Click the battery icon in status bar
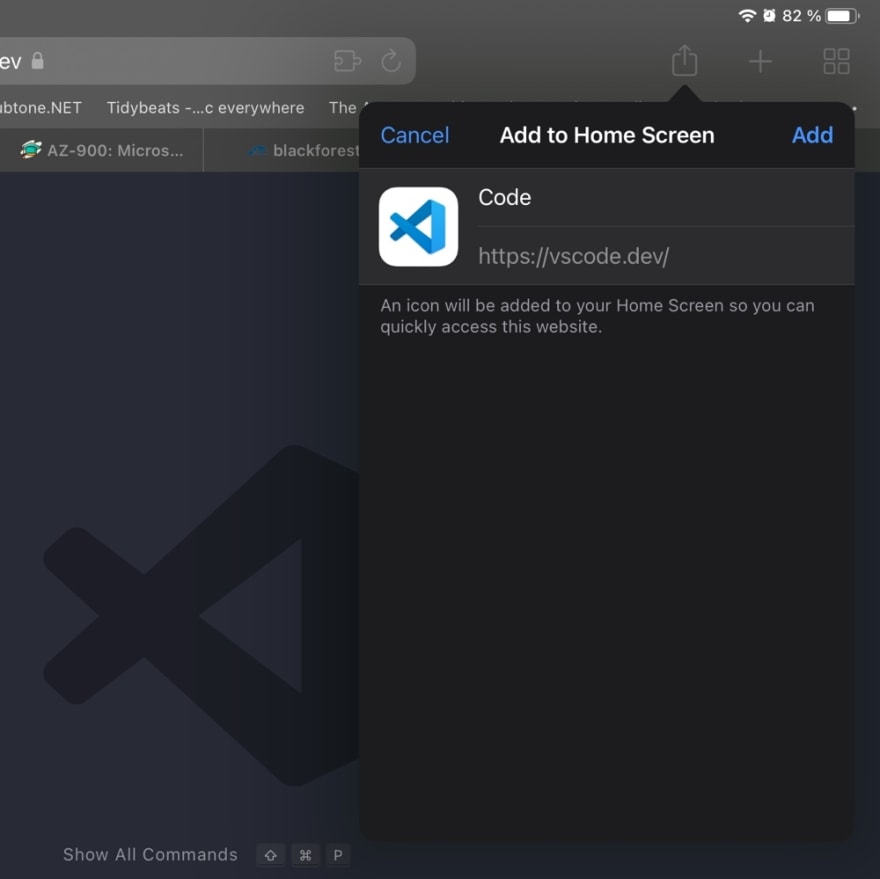The width and height of the screenshot is (880, 879). [842, 16]
